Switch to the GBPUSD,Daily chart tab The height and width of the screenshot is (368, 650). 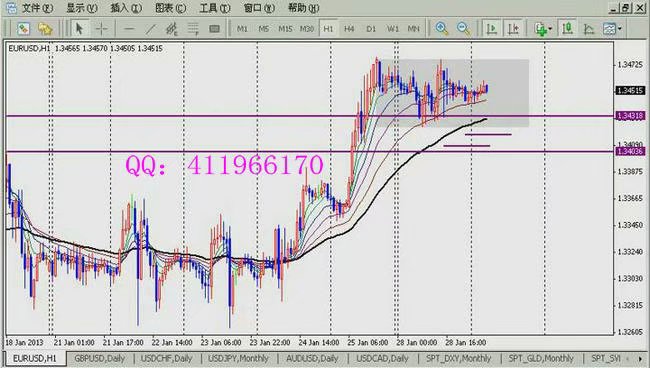pyautogui.click(x=99, y=358)
